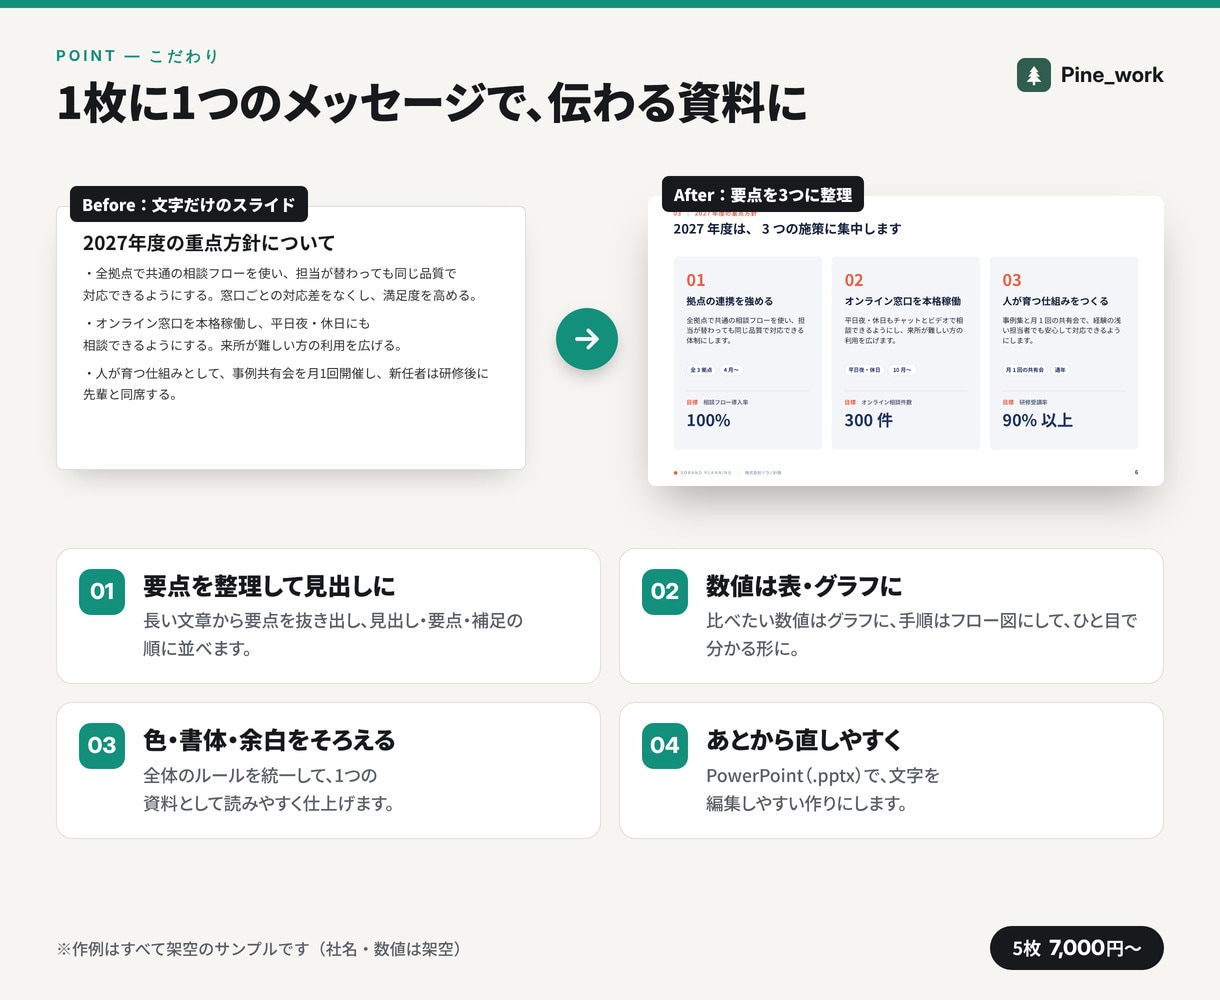Click footnote ※作例はすべて架空のサンプルです
This screenshot has width=1220, height=1000.
click(x=259, y=949)
